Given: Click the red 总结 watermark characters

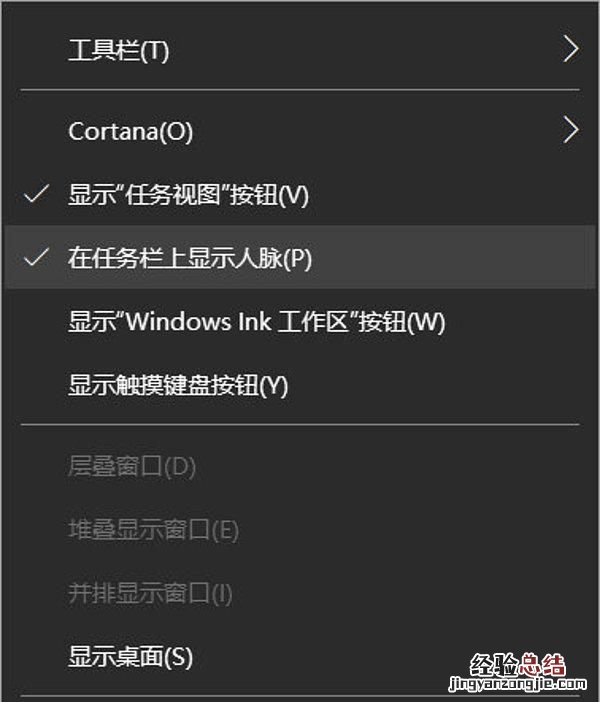Looking at the screenshot, I should [543, 665].
